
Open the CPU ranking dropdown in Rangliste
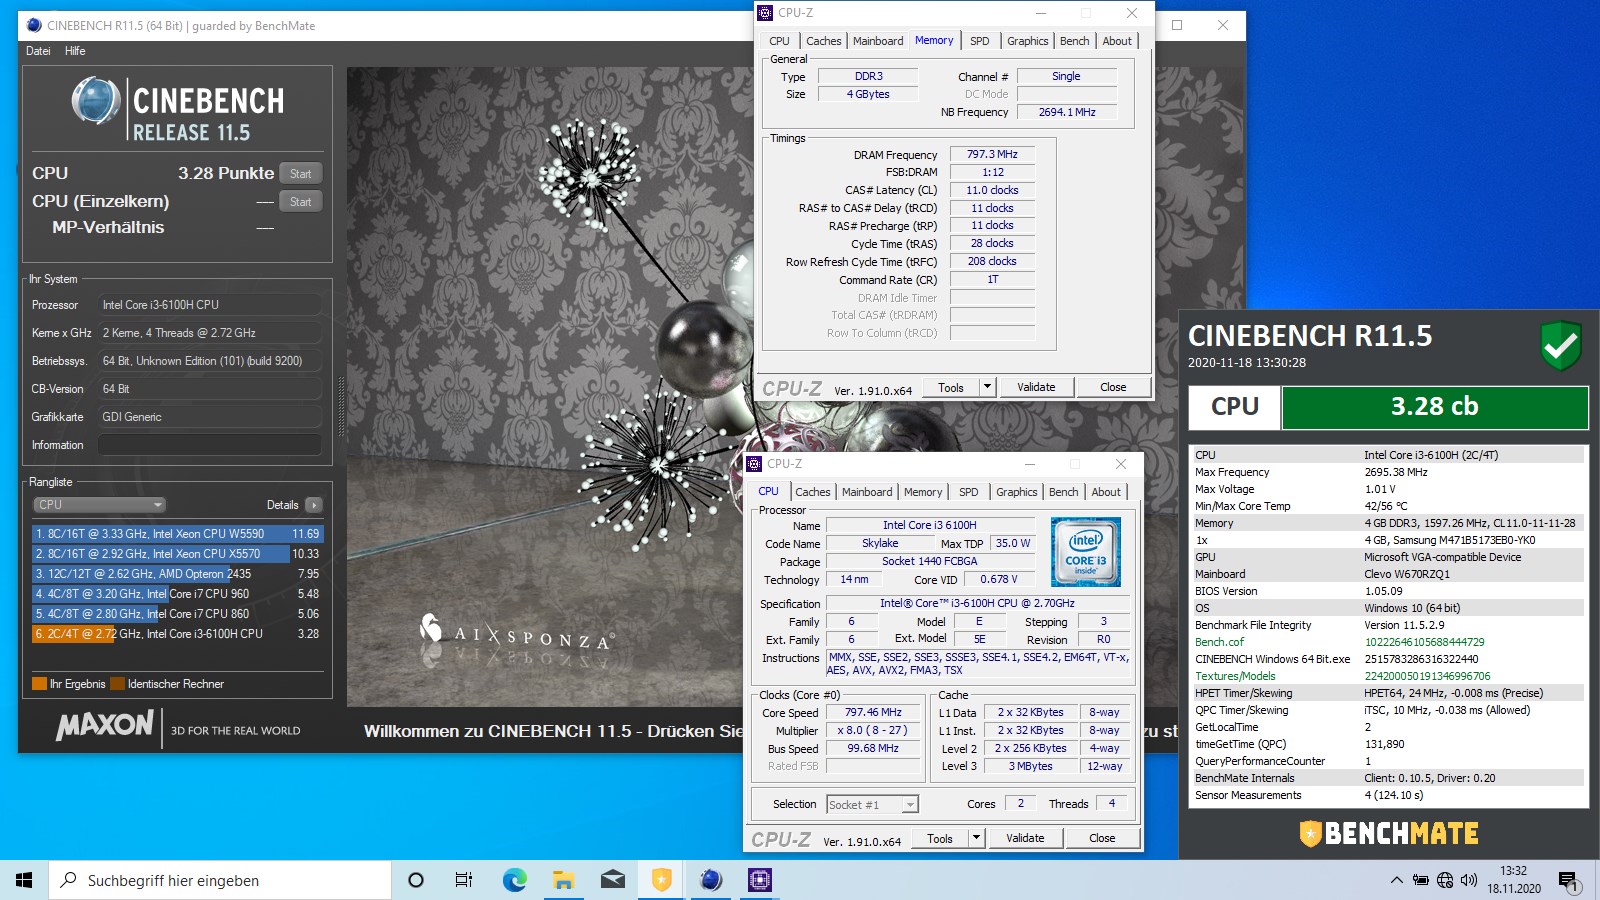tap(99, 505)
